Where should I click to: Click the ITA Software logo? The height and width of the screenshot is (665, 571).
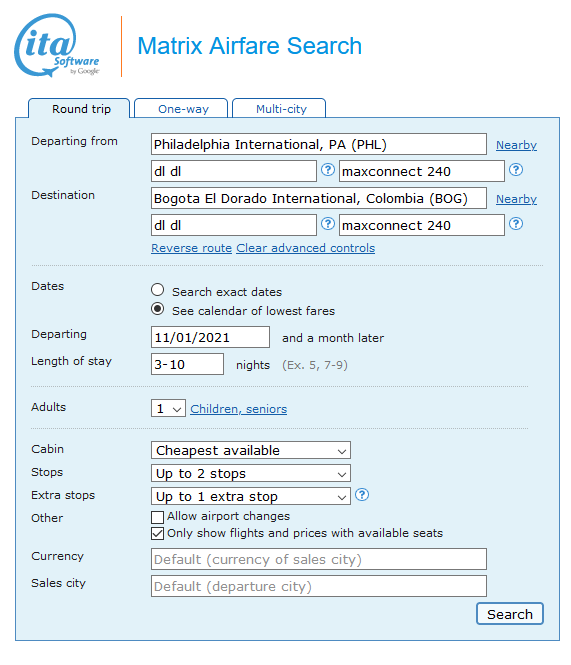tap(57, 46)
